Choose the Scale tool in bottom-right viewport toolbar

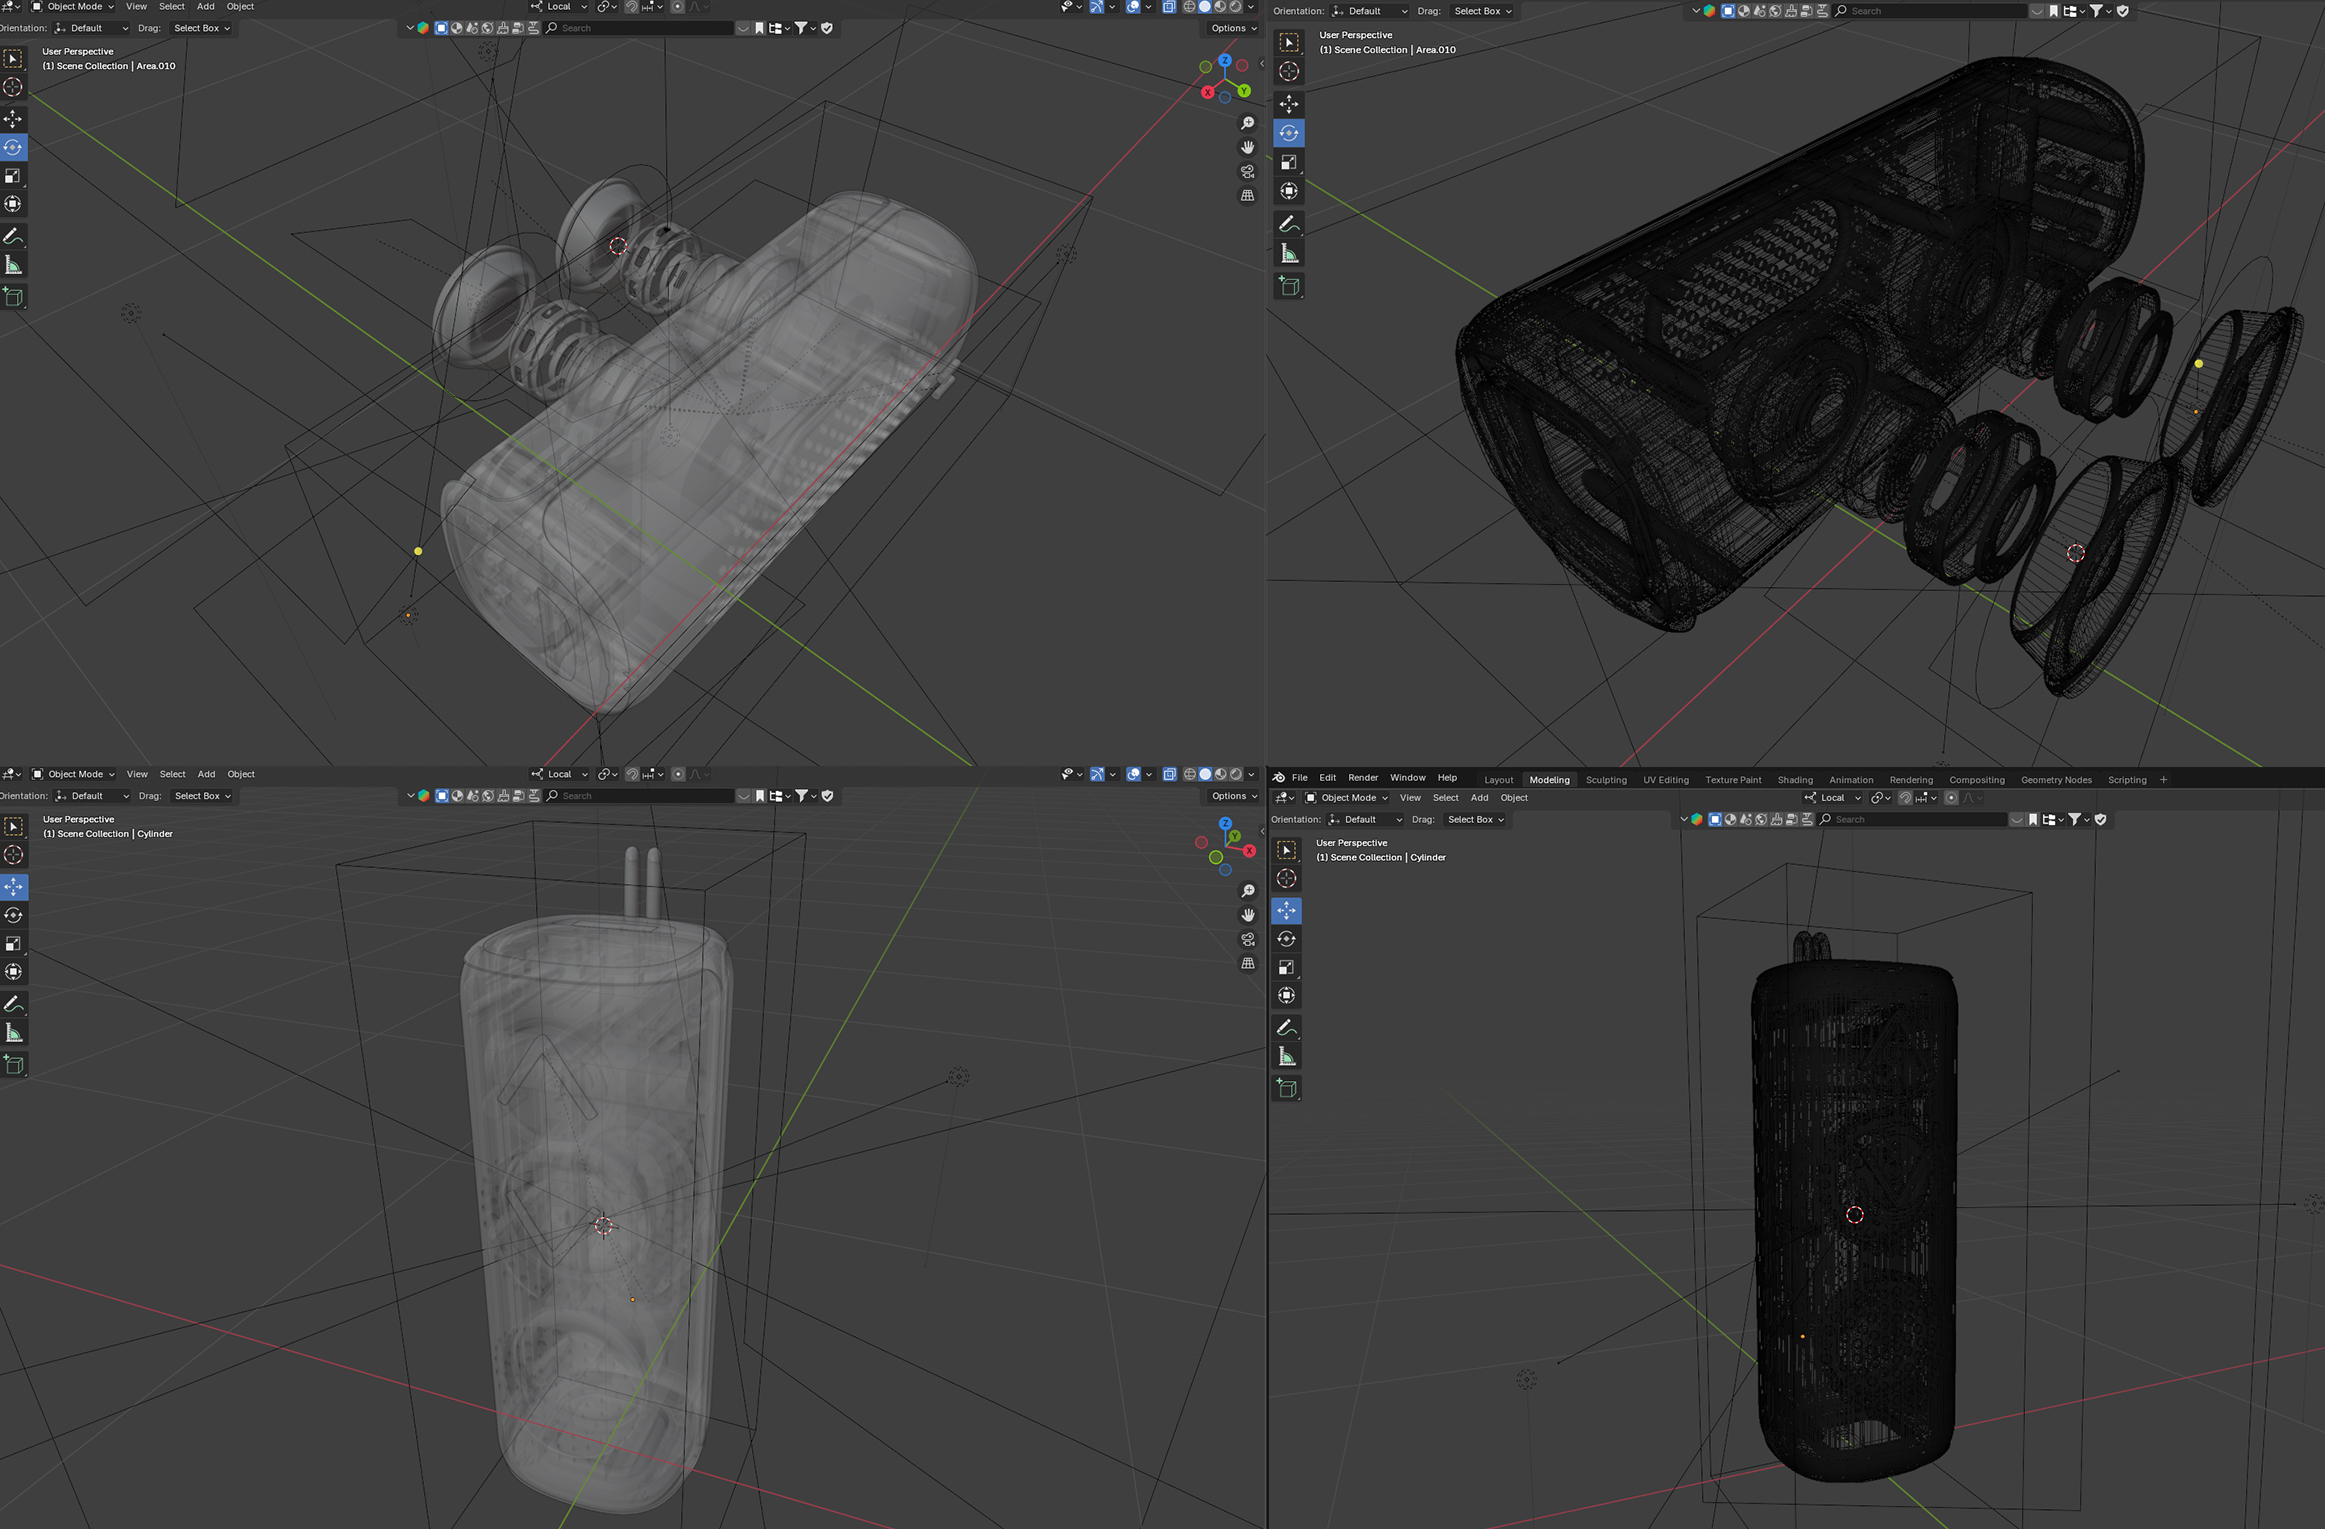click(x=1287, y=967)
